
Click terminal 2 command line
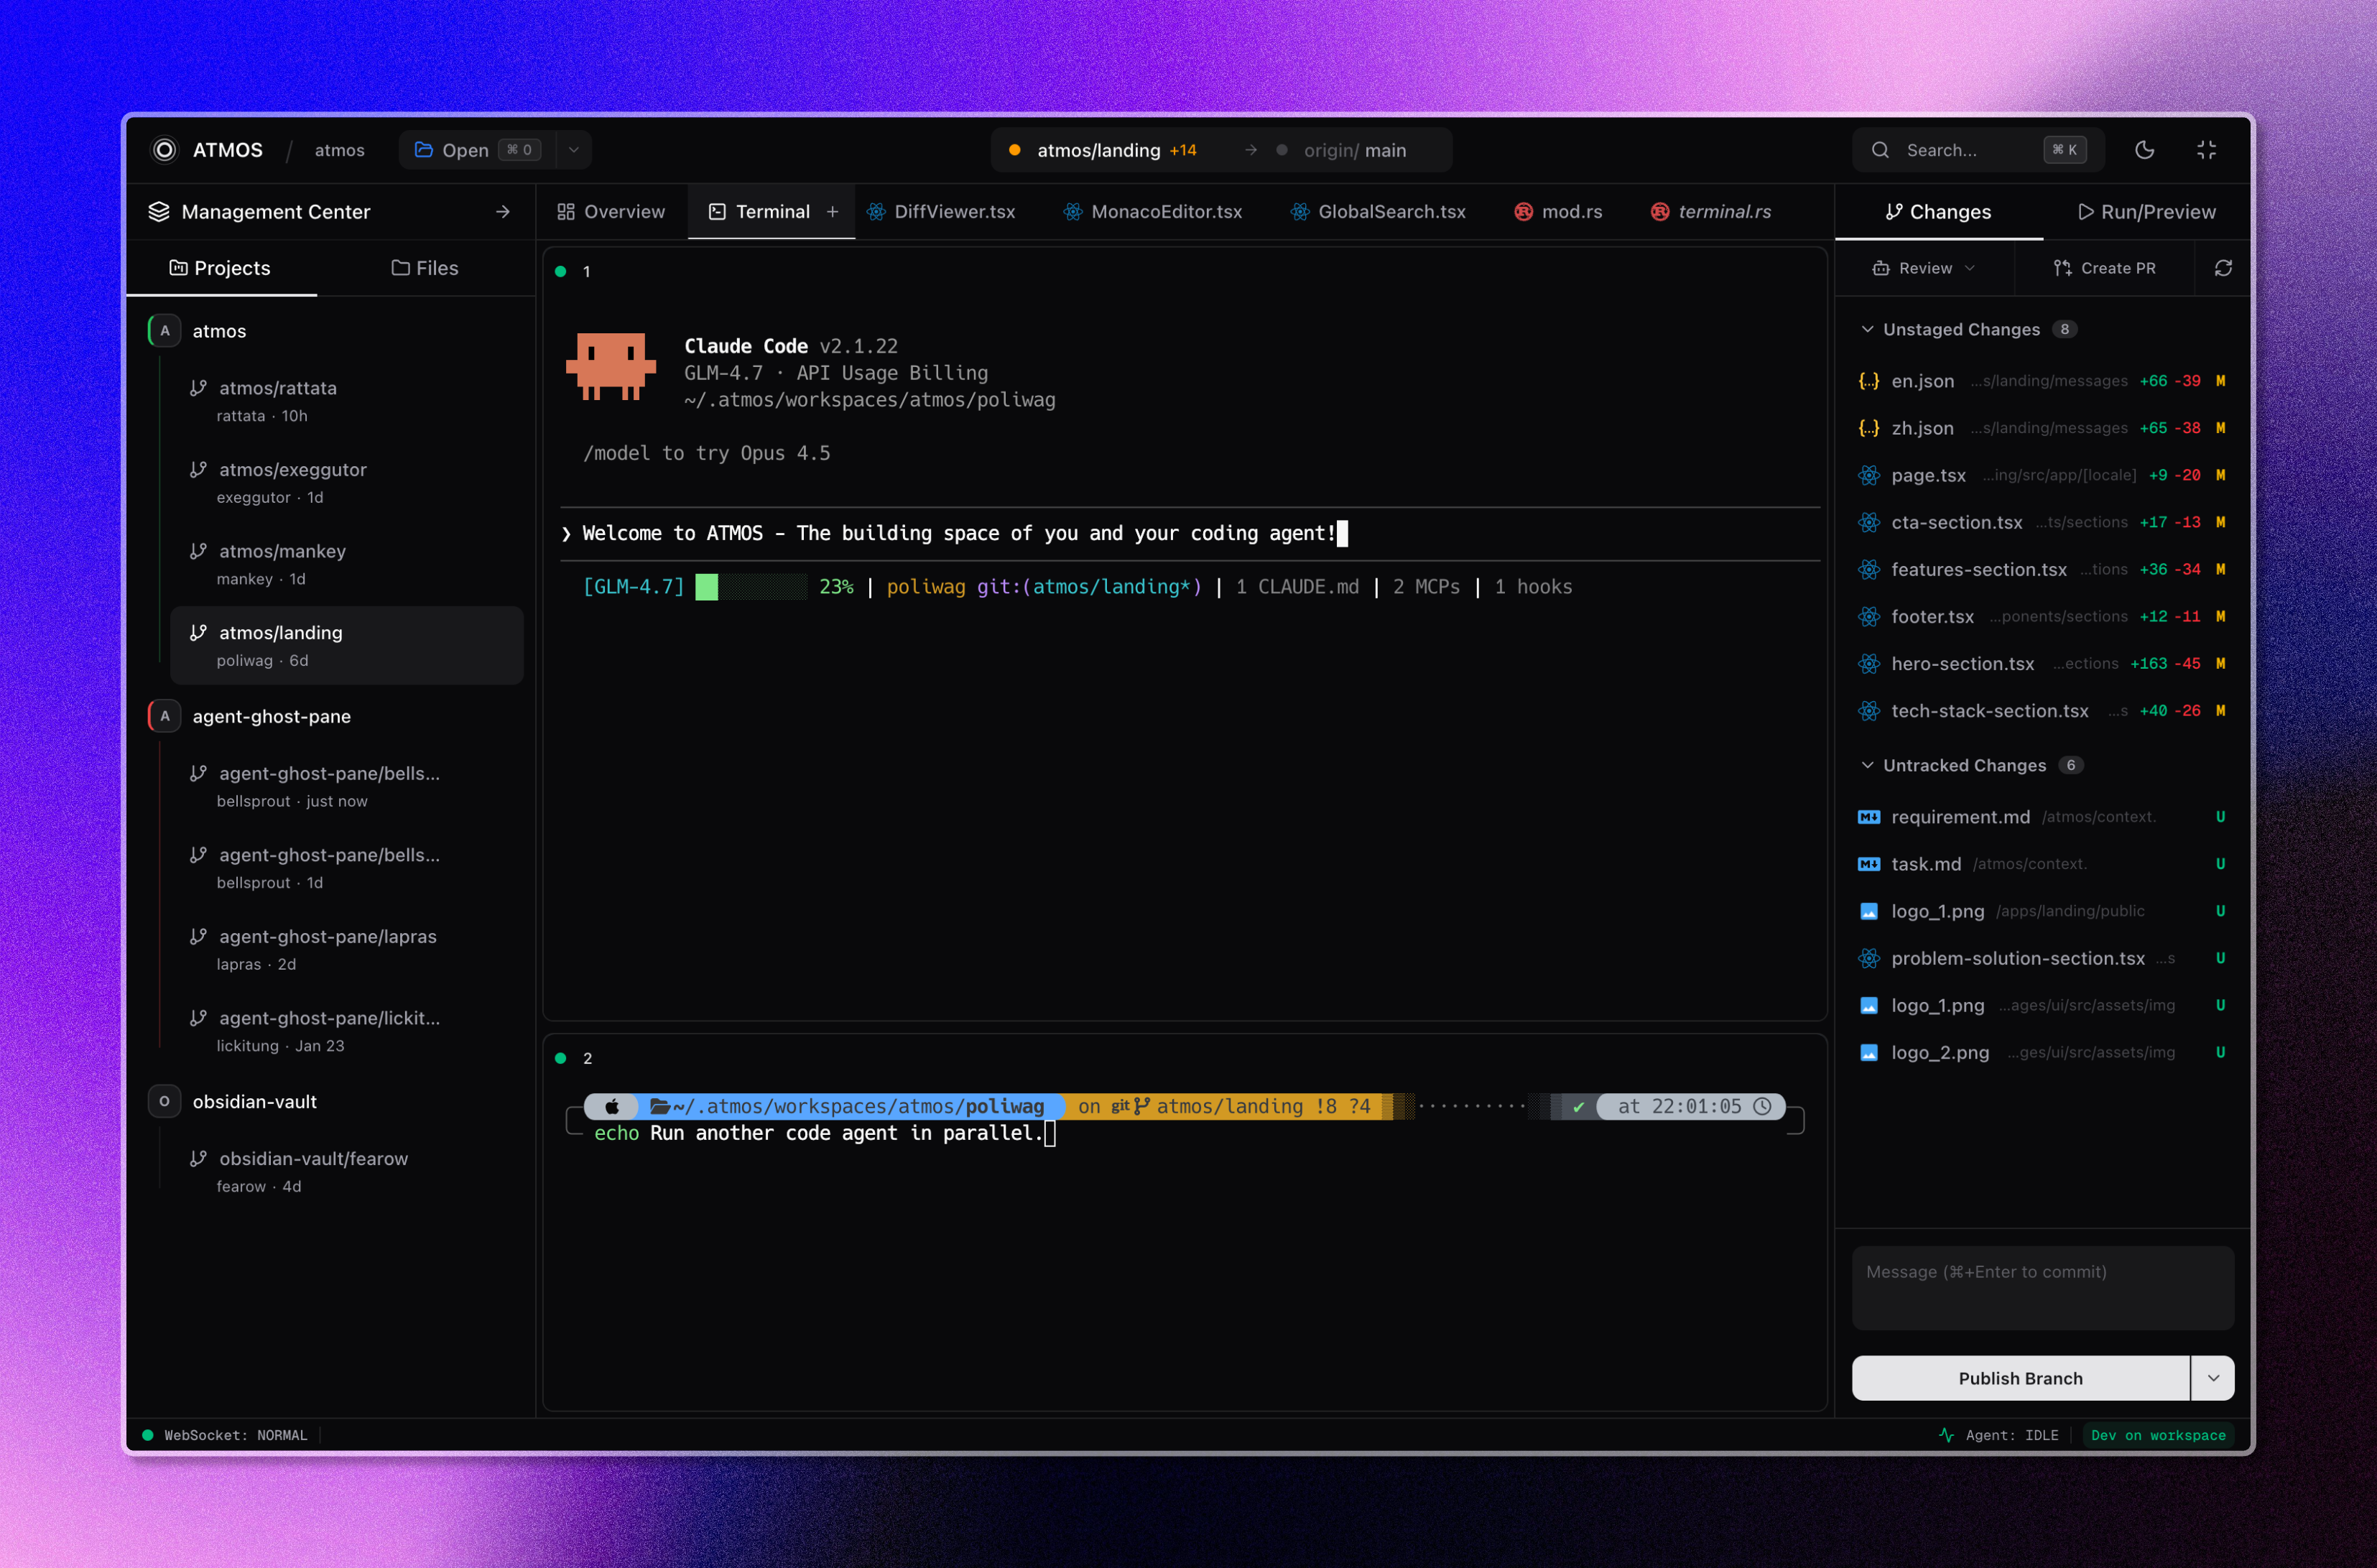824,1133
